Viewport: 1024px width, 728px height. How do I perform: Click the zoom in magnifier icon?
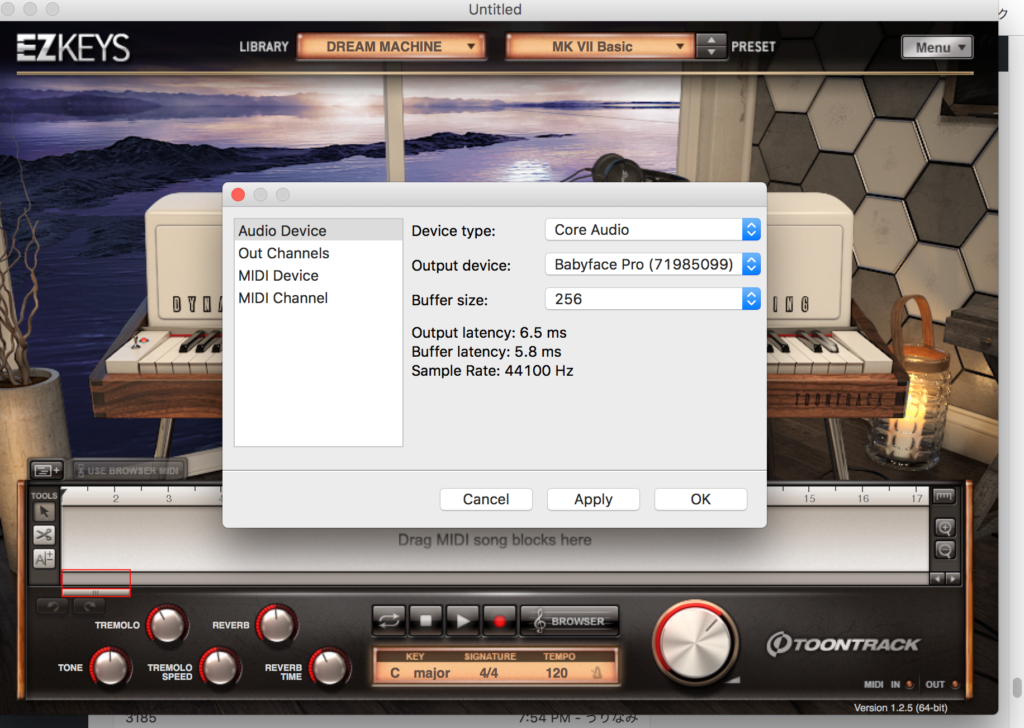pyautogui.click(x=944, y=527)
